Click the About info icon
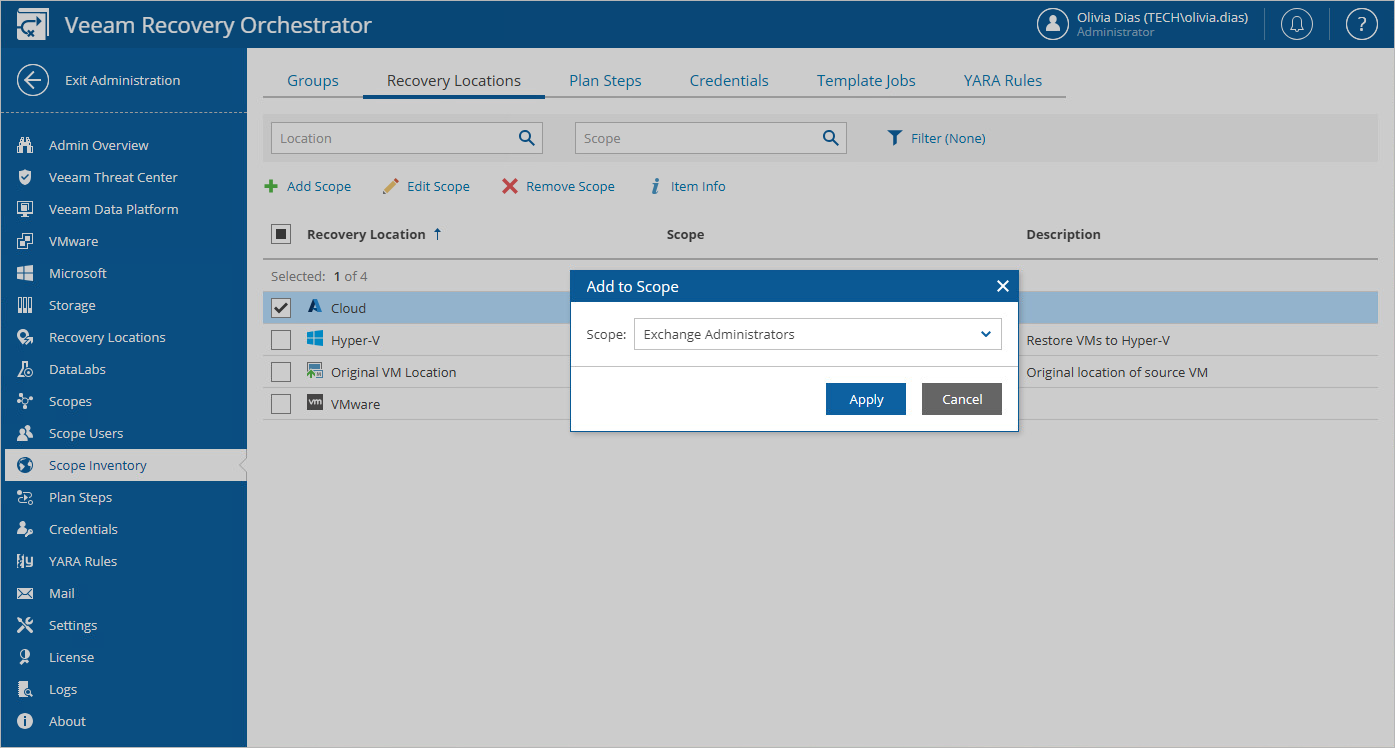 point(26,721)
